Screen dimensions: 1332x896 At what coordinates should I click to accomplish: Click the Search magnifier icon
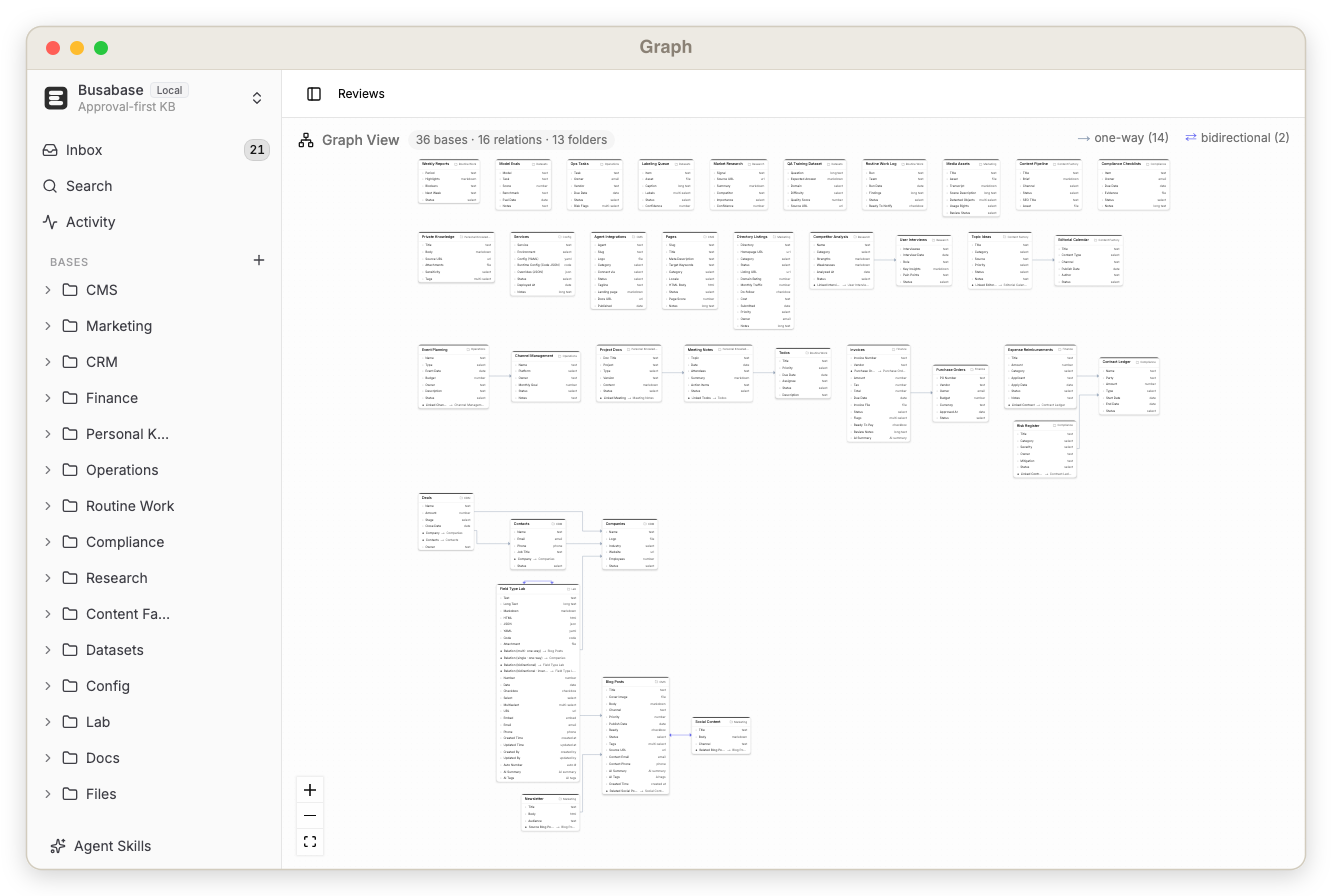coord(50,186)
